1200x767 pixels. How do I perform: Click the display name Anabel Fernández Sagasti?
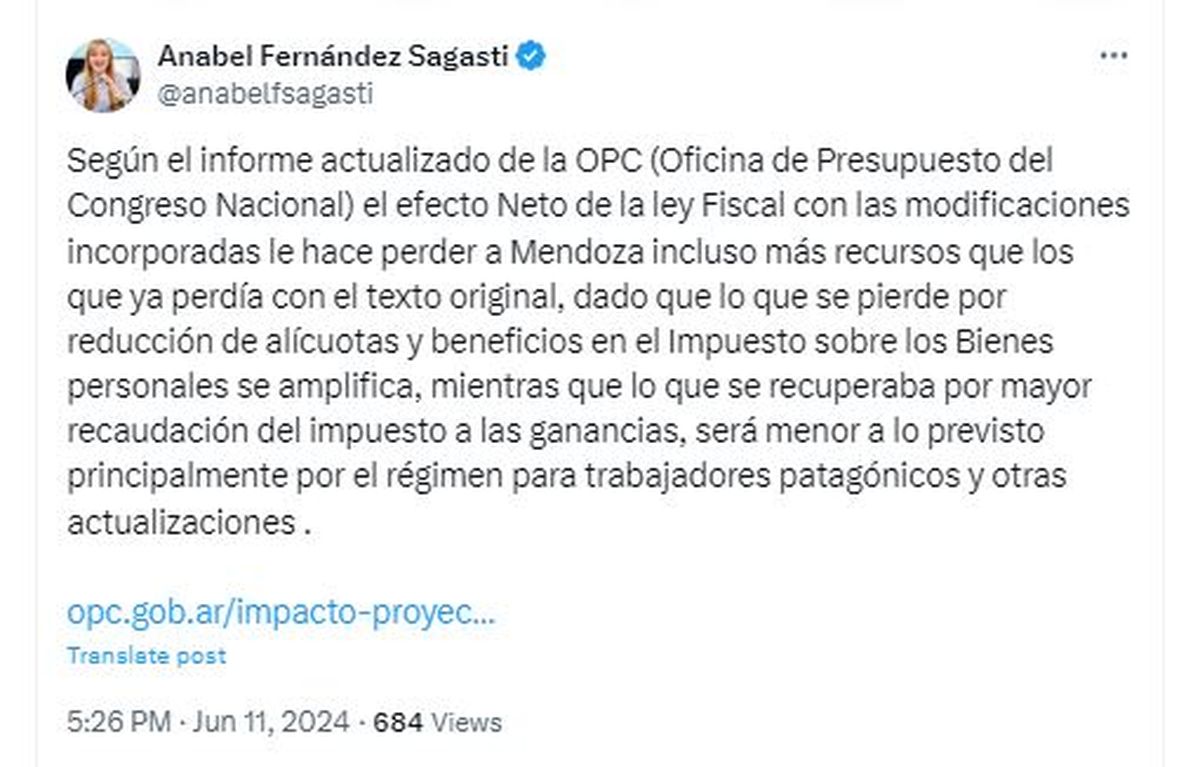[x=334, y=57]
